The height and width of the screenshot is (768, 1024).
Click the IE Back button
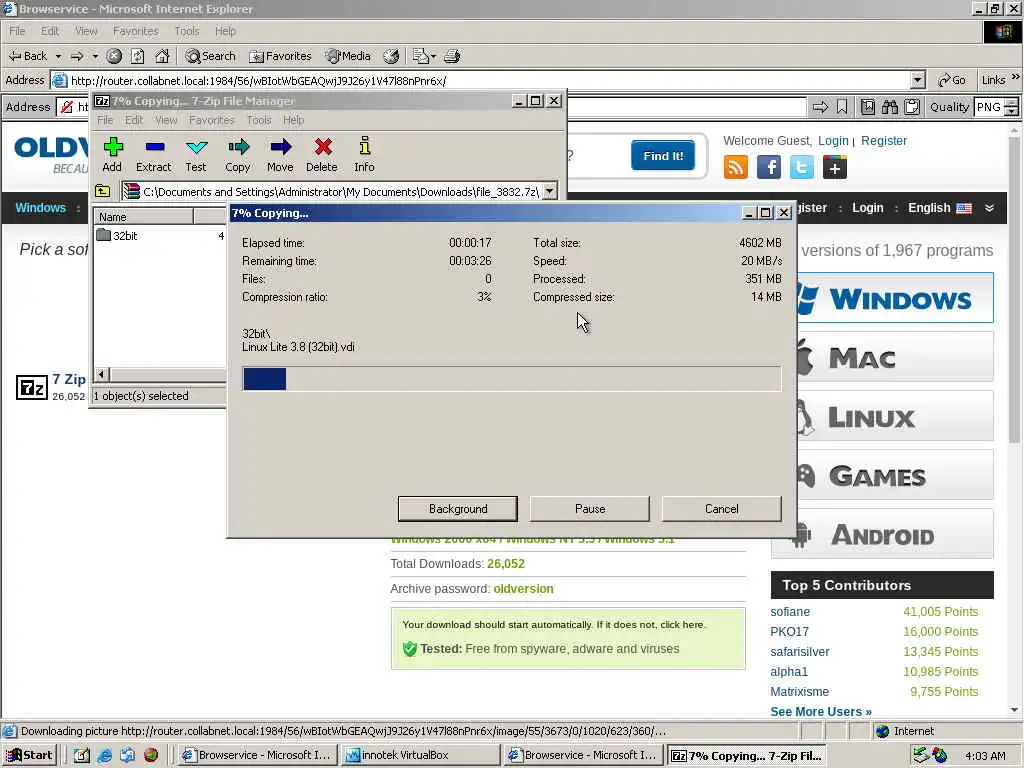(x=28, y=56)
